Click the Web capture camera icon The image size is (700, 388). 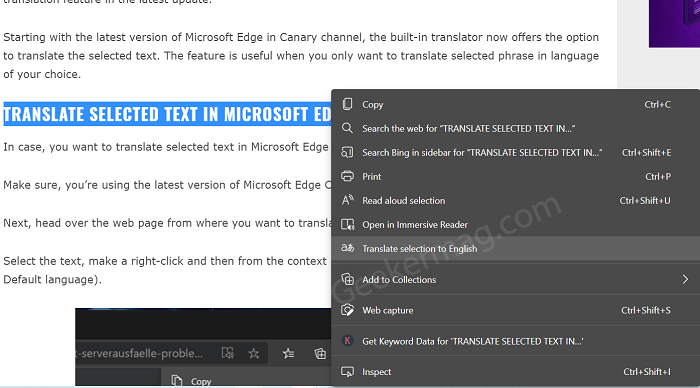click(347, 310)
